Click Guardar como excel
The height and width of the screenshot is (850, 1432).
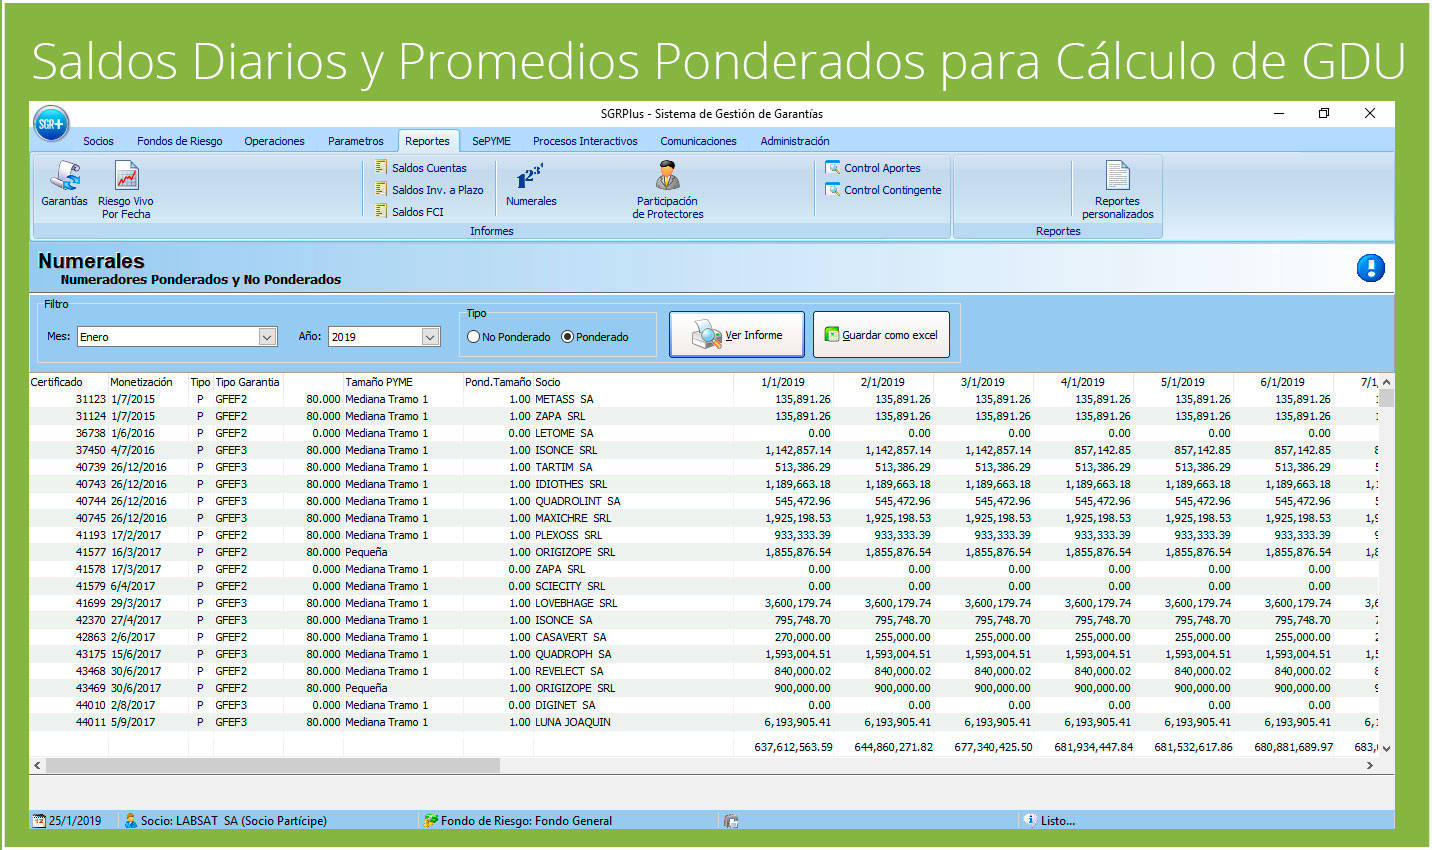(881, 334)
